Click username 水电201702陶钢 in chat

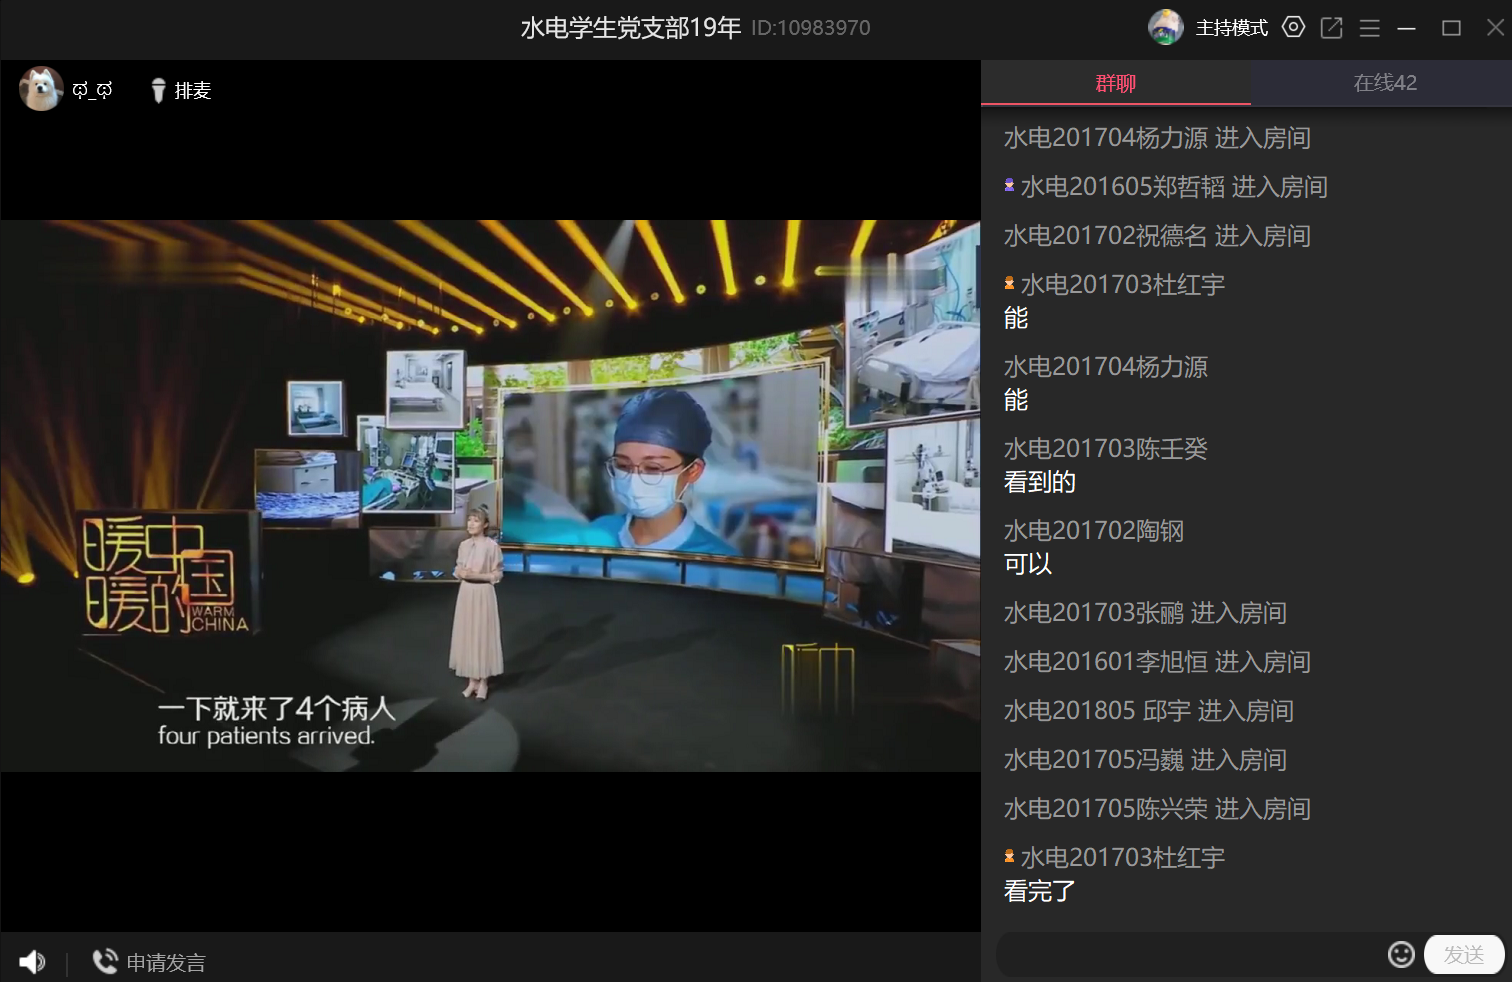pos(1093,531)
